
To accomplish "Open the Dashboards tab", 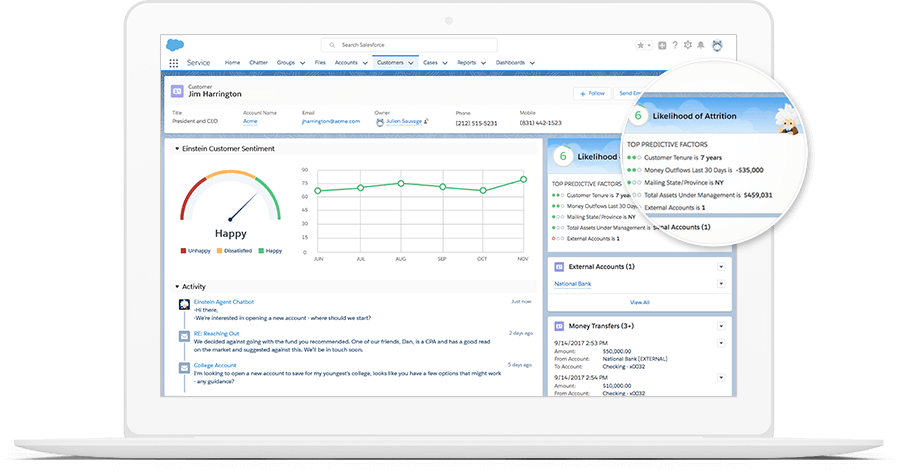I will point(510,63).
